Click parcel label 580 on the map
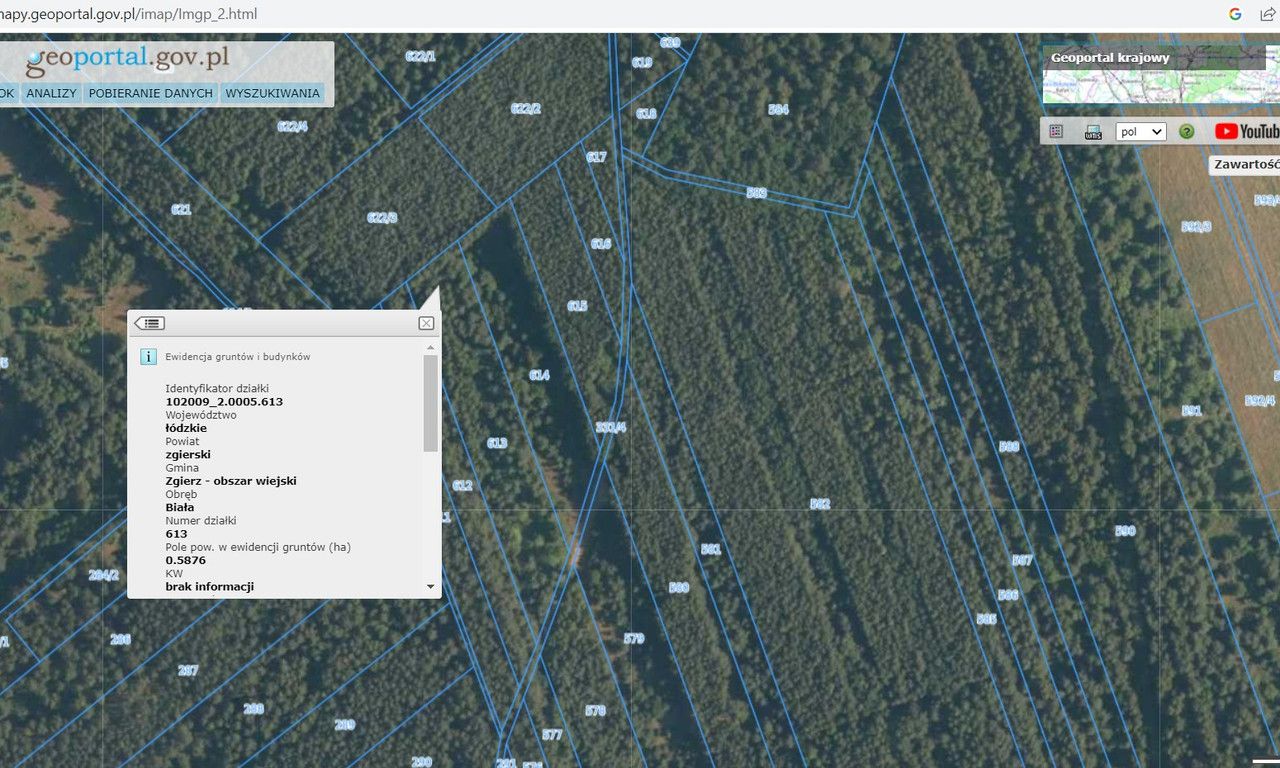Viewport: 1280px width, 768px height. coord(678,587)
